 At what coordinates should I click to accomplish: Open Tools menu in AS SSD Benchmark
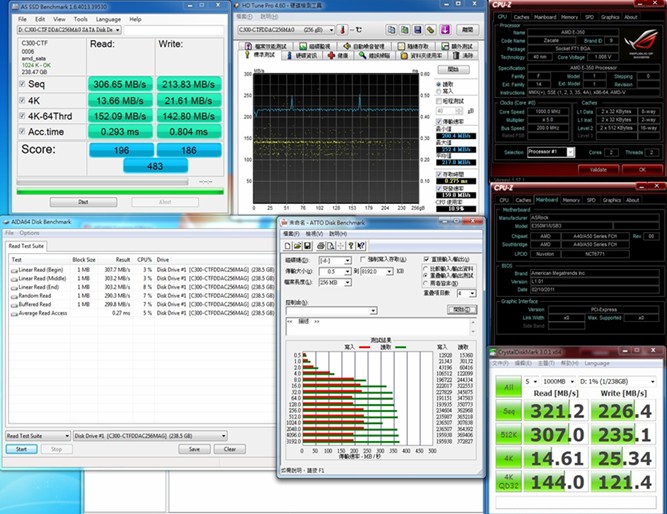click(80, 19)
